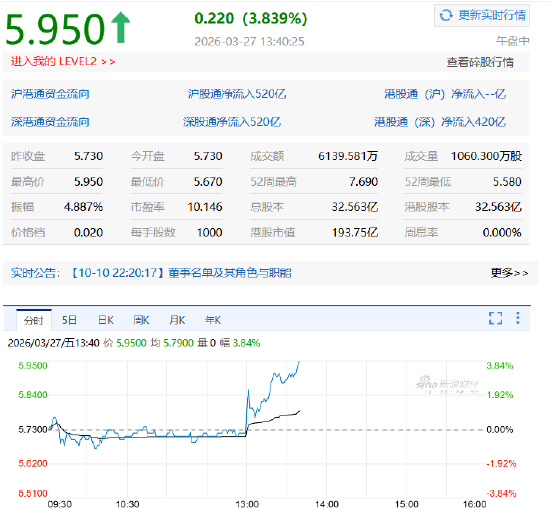Click the 港股股本 value 32.563亿
550x508 pixels.
pos(498,207)
